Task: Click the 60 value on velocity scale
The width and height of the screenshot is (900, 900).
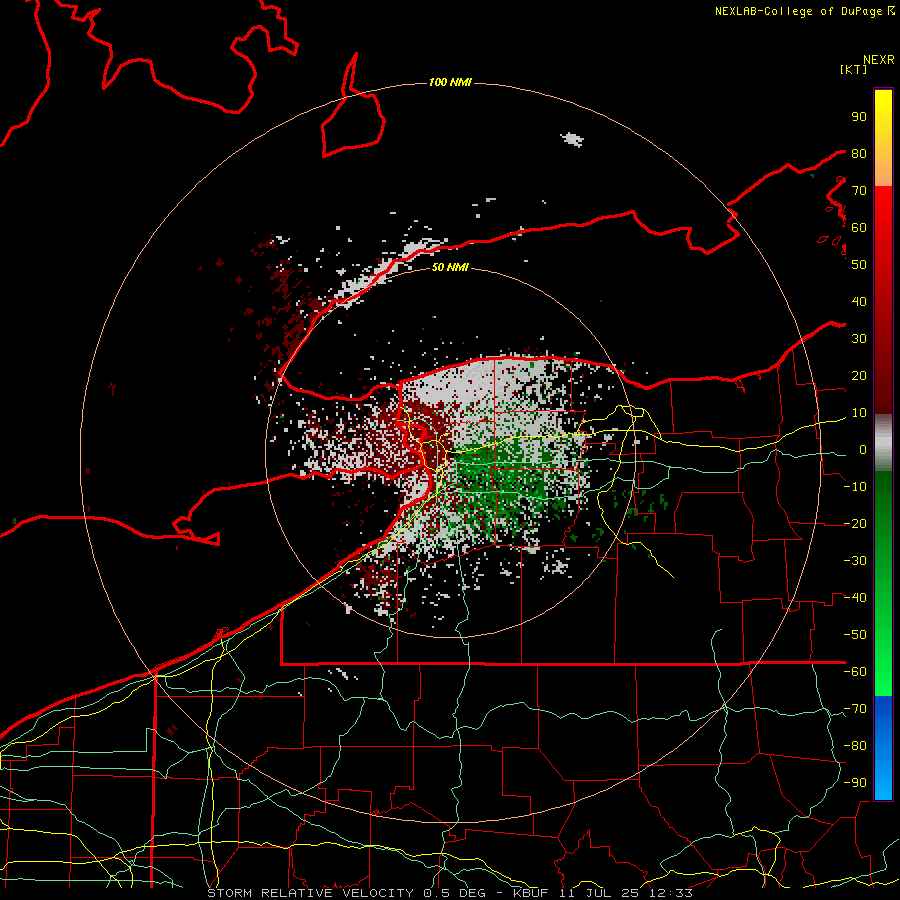Action: pos(859,227)
